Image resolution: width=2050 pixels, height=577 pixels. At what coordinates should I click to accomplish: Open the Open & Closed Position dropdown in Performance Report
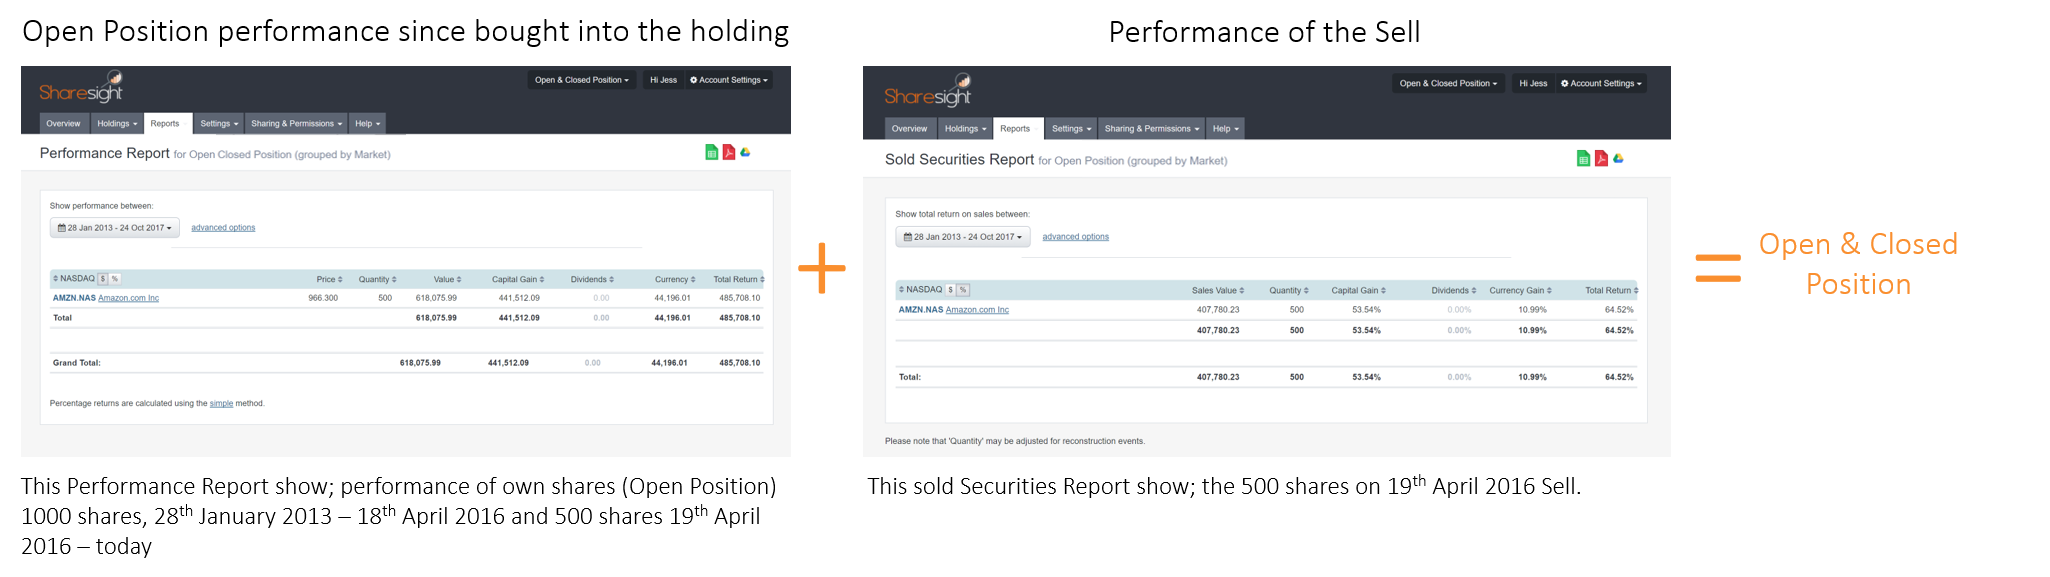(x=582, y=80)
